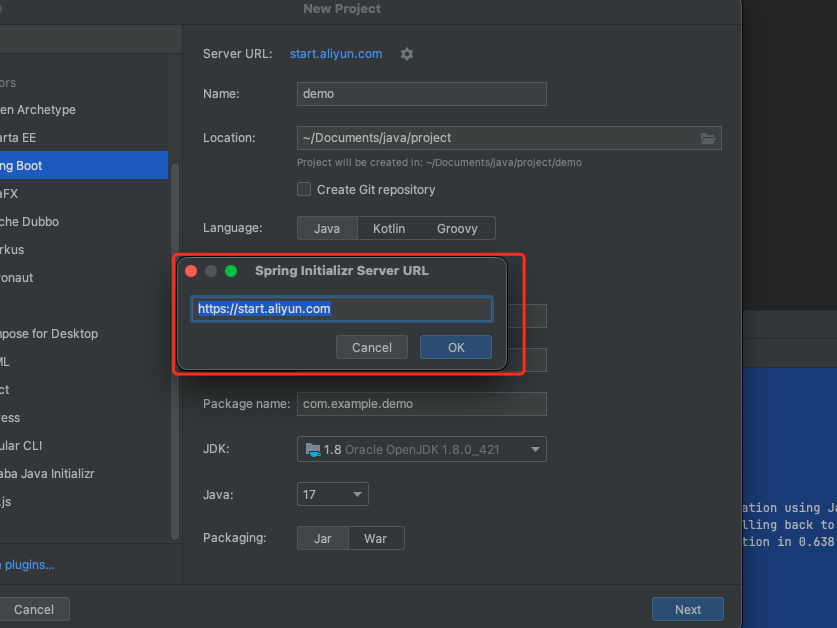Select Micronaut generator
This screenshot has width=837, height=628.
[x=84, y=278]
